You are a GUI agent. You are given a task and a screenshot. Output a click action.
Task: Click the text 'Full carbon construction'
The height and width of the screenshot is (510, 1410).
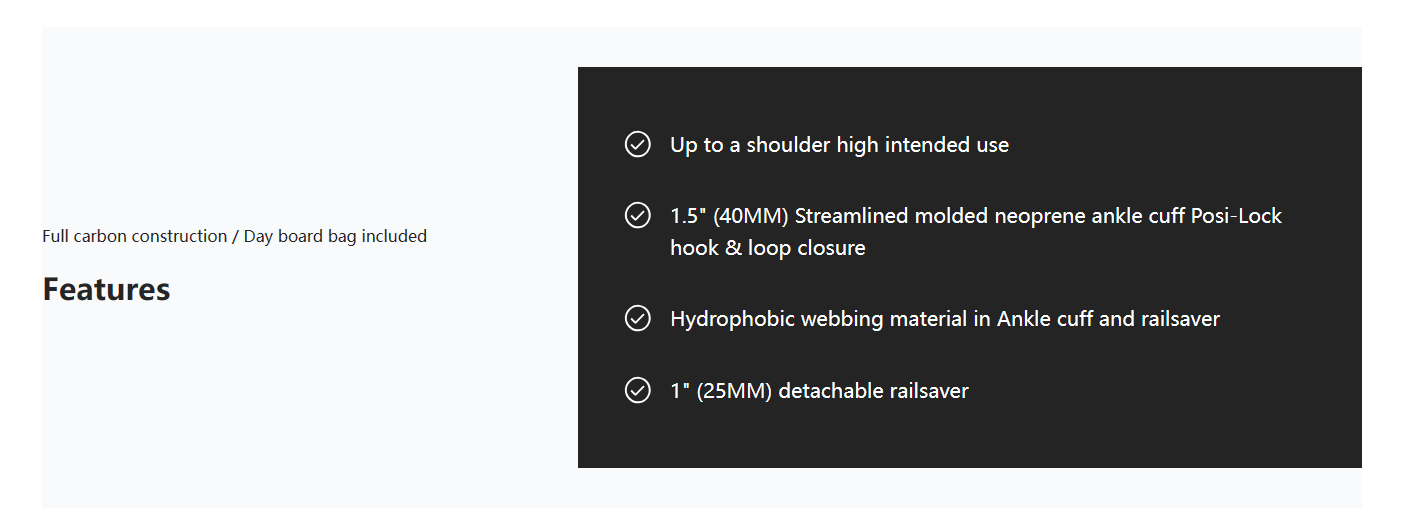click(x=135, y=236)
